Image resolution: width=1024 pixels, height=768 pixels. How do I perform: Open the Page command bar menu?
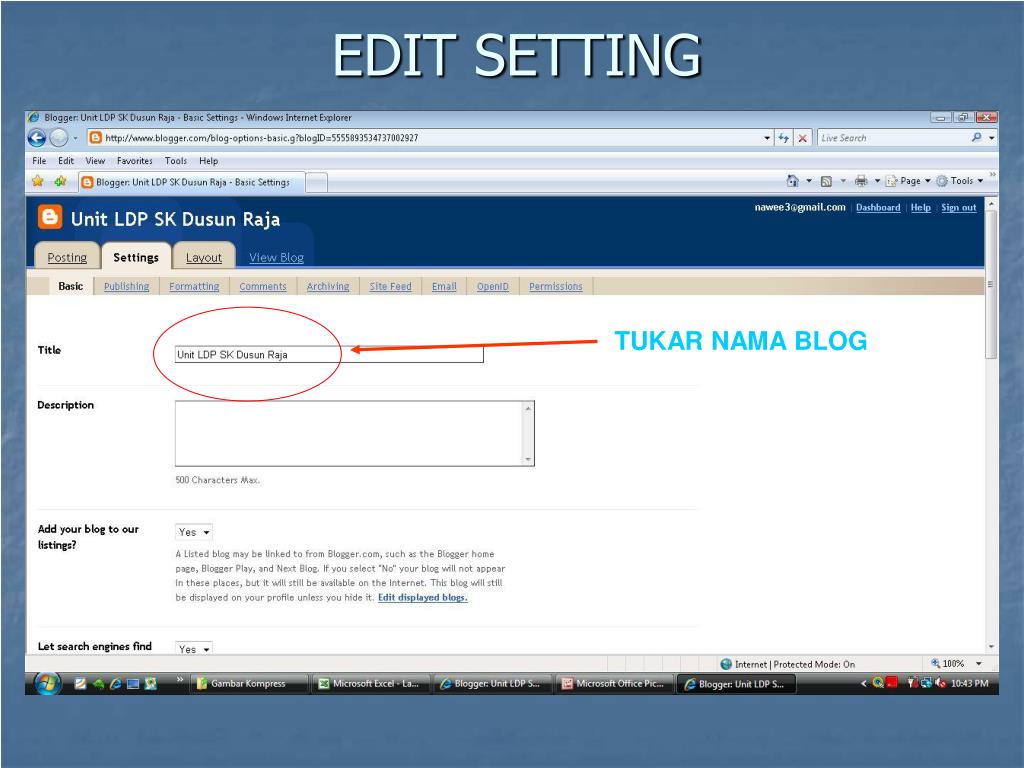click(x=908, y=181)
